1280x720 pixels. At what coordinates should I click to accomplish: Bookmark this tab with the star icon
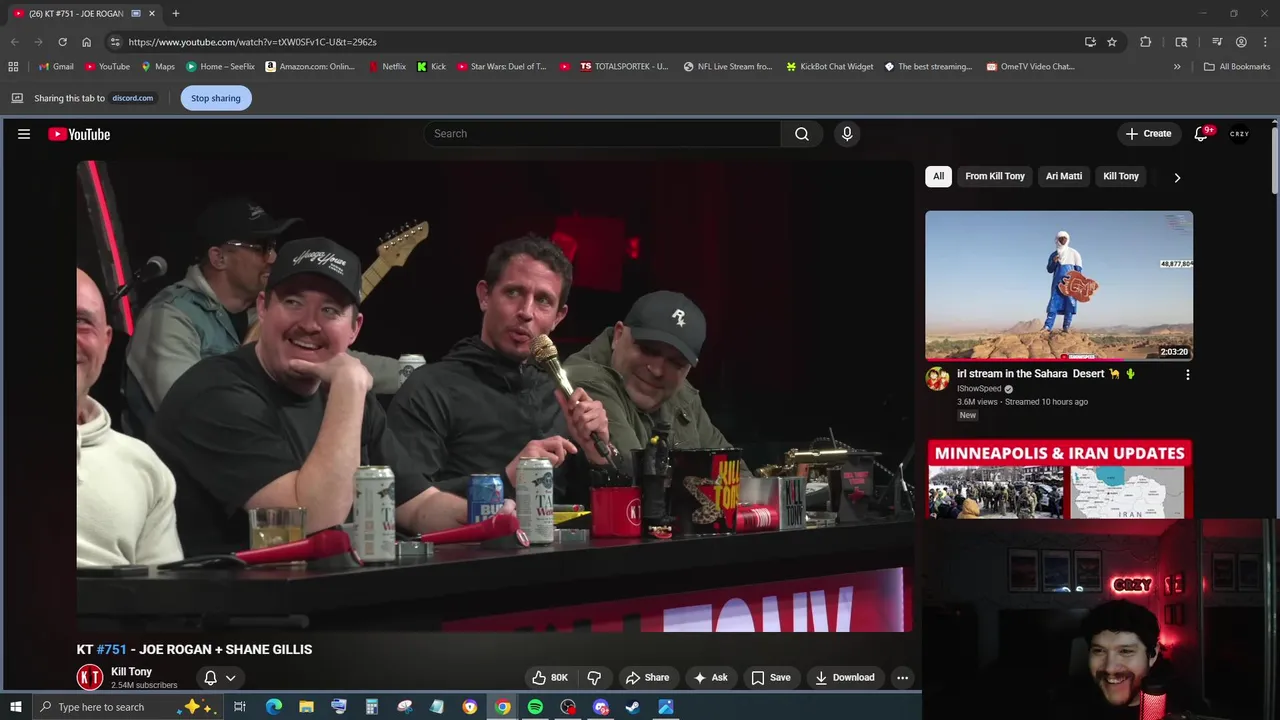click(x=1112, y=42)
